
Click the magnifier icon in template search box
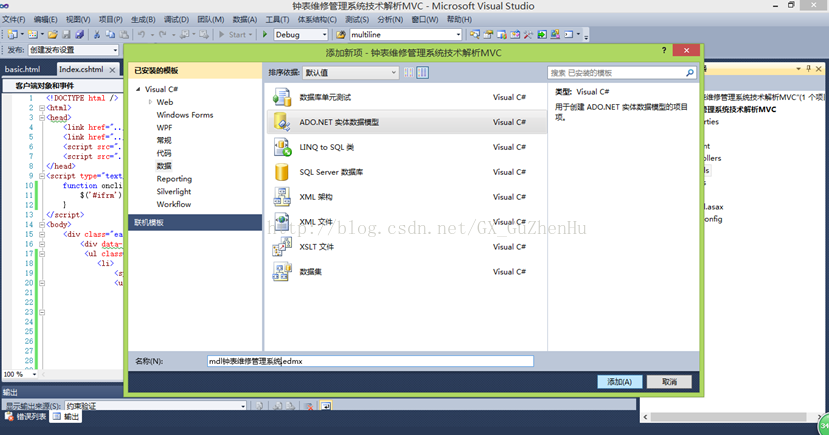tap(689, 73)
